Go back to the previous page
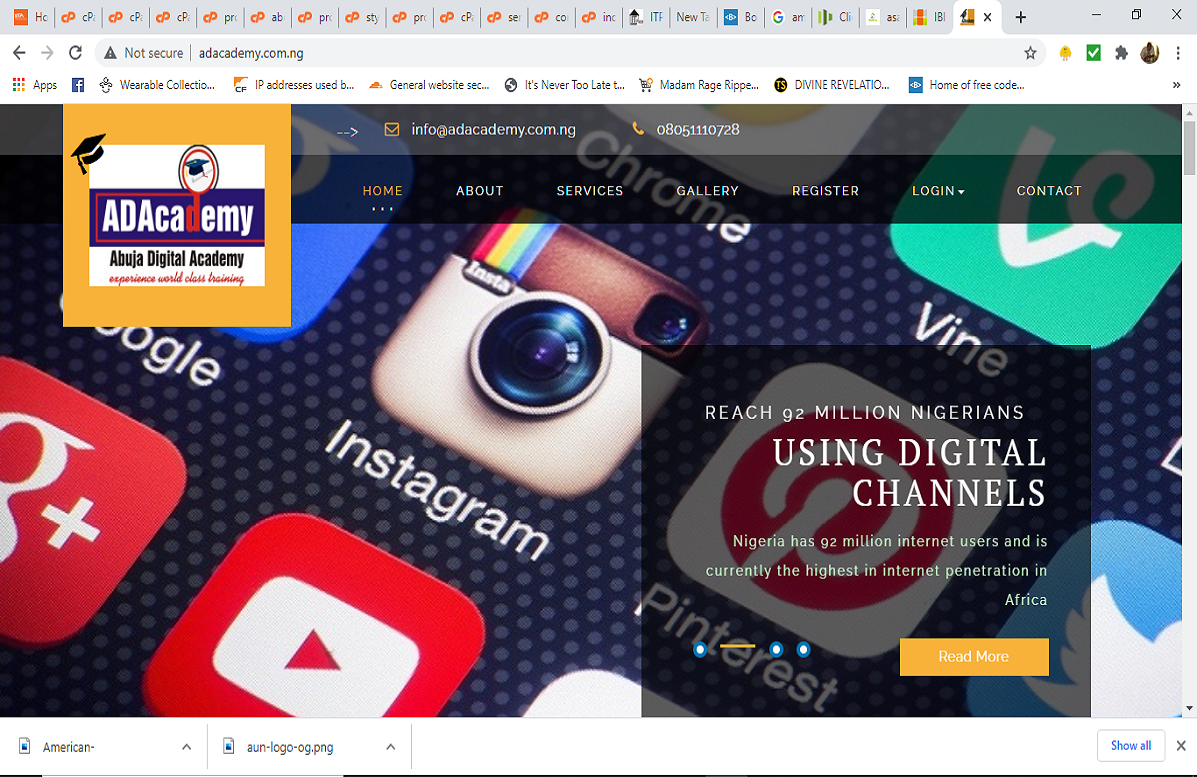This screenshot has height=777, width=1197. [x=19, y=53]
